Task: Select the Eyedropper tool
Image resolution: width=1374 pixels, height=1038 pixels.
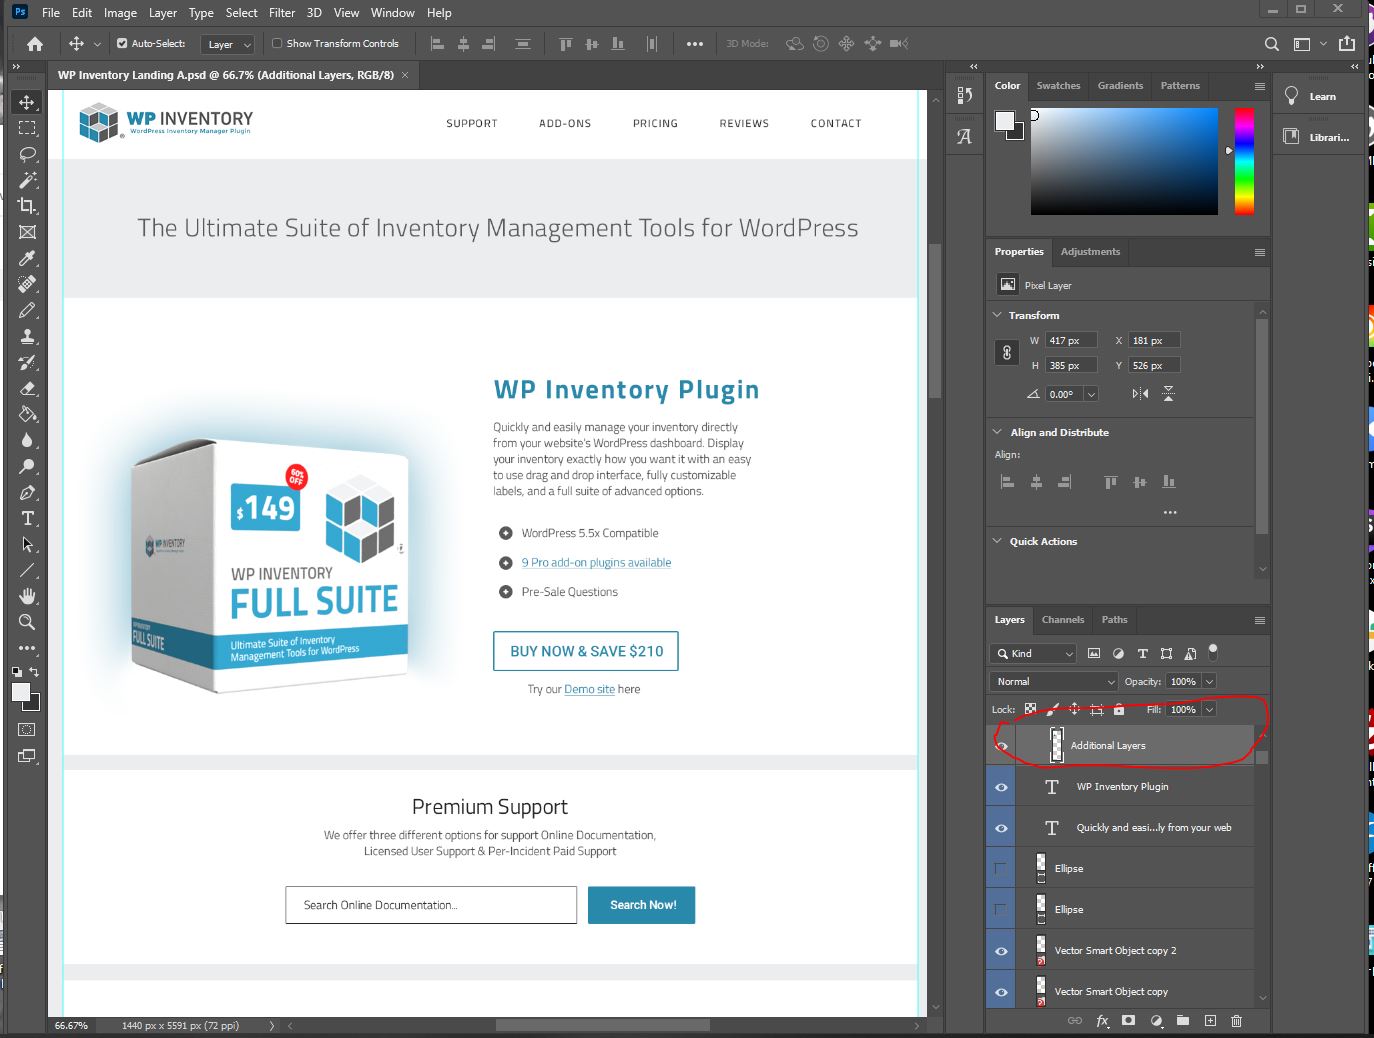Action: [27, 258]
